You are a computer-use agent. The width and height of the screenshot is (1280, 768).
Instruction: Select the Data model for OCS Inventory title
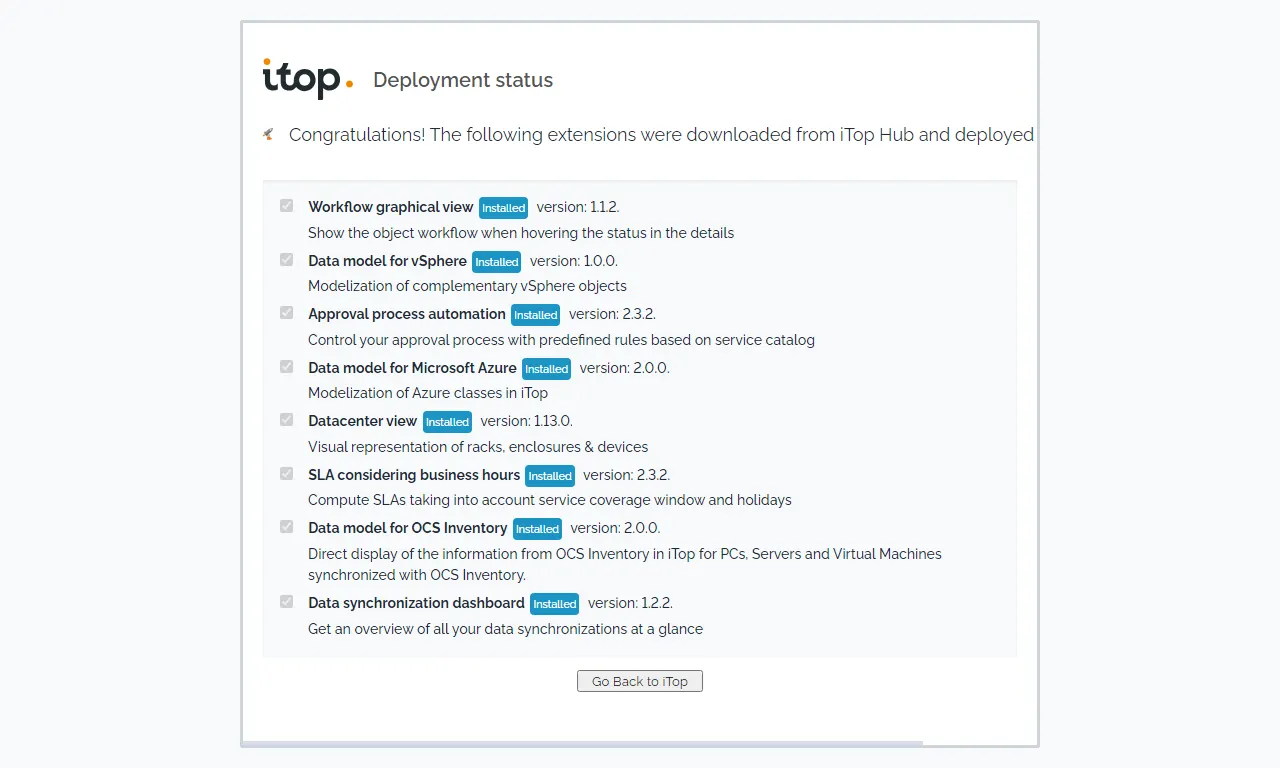coord(408,528)
